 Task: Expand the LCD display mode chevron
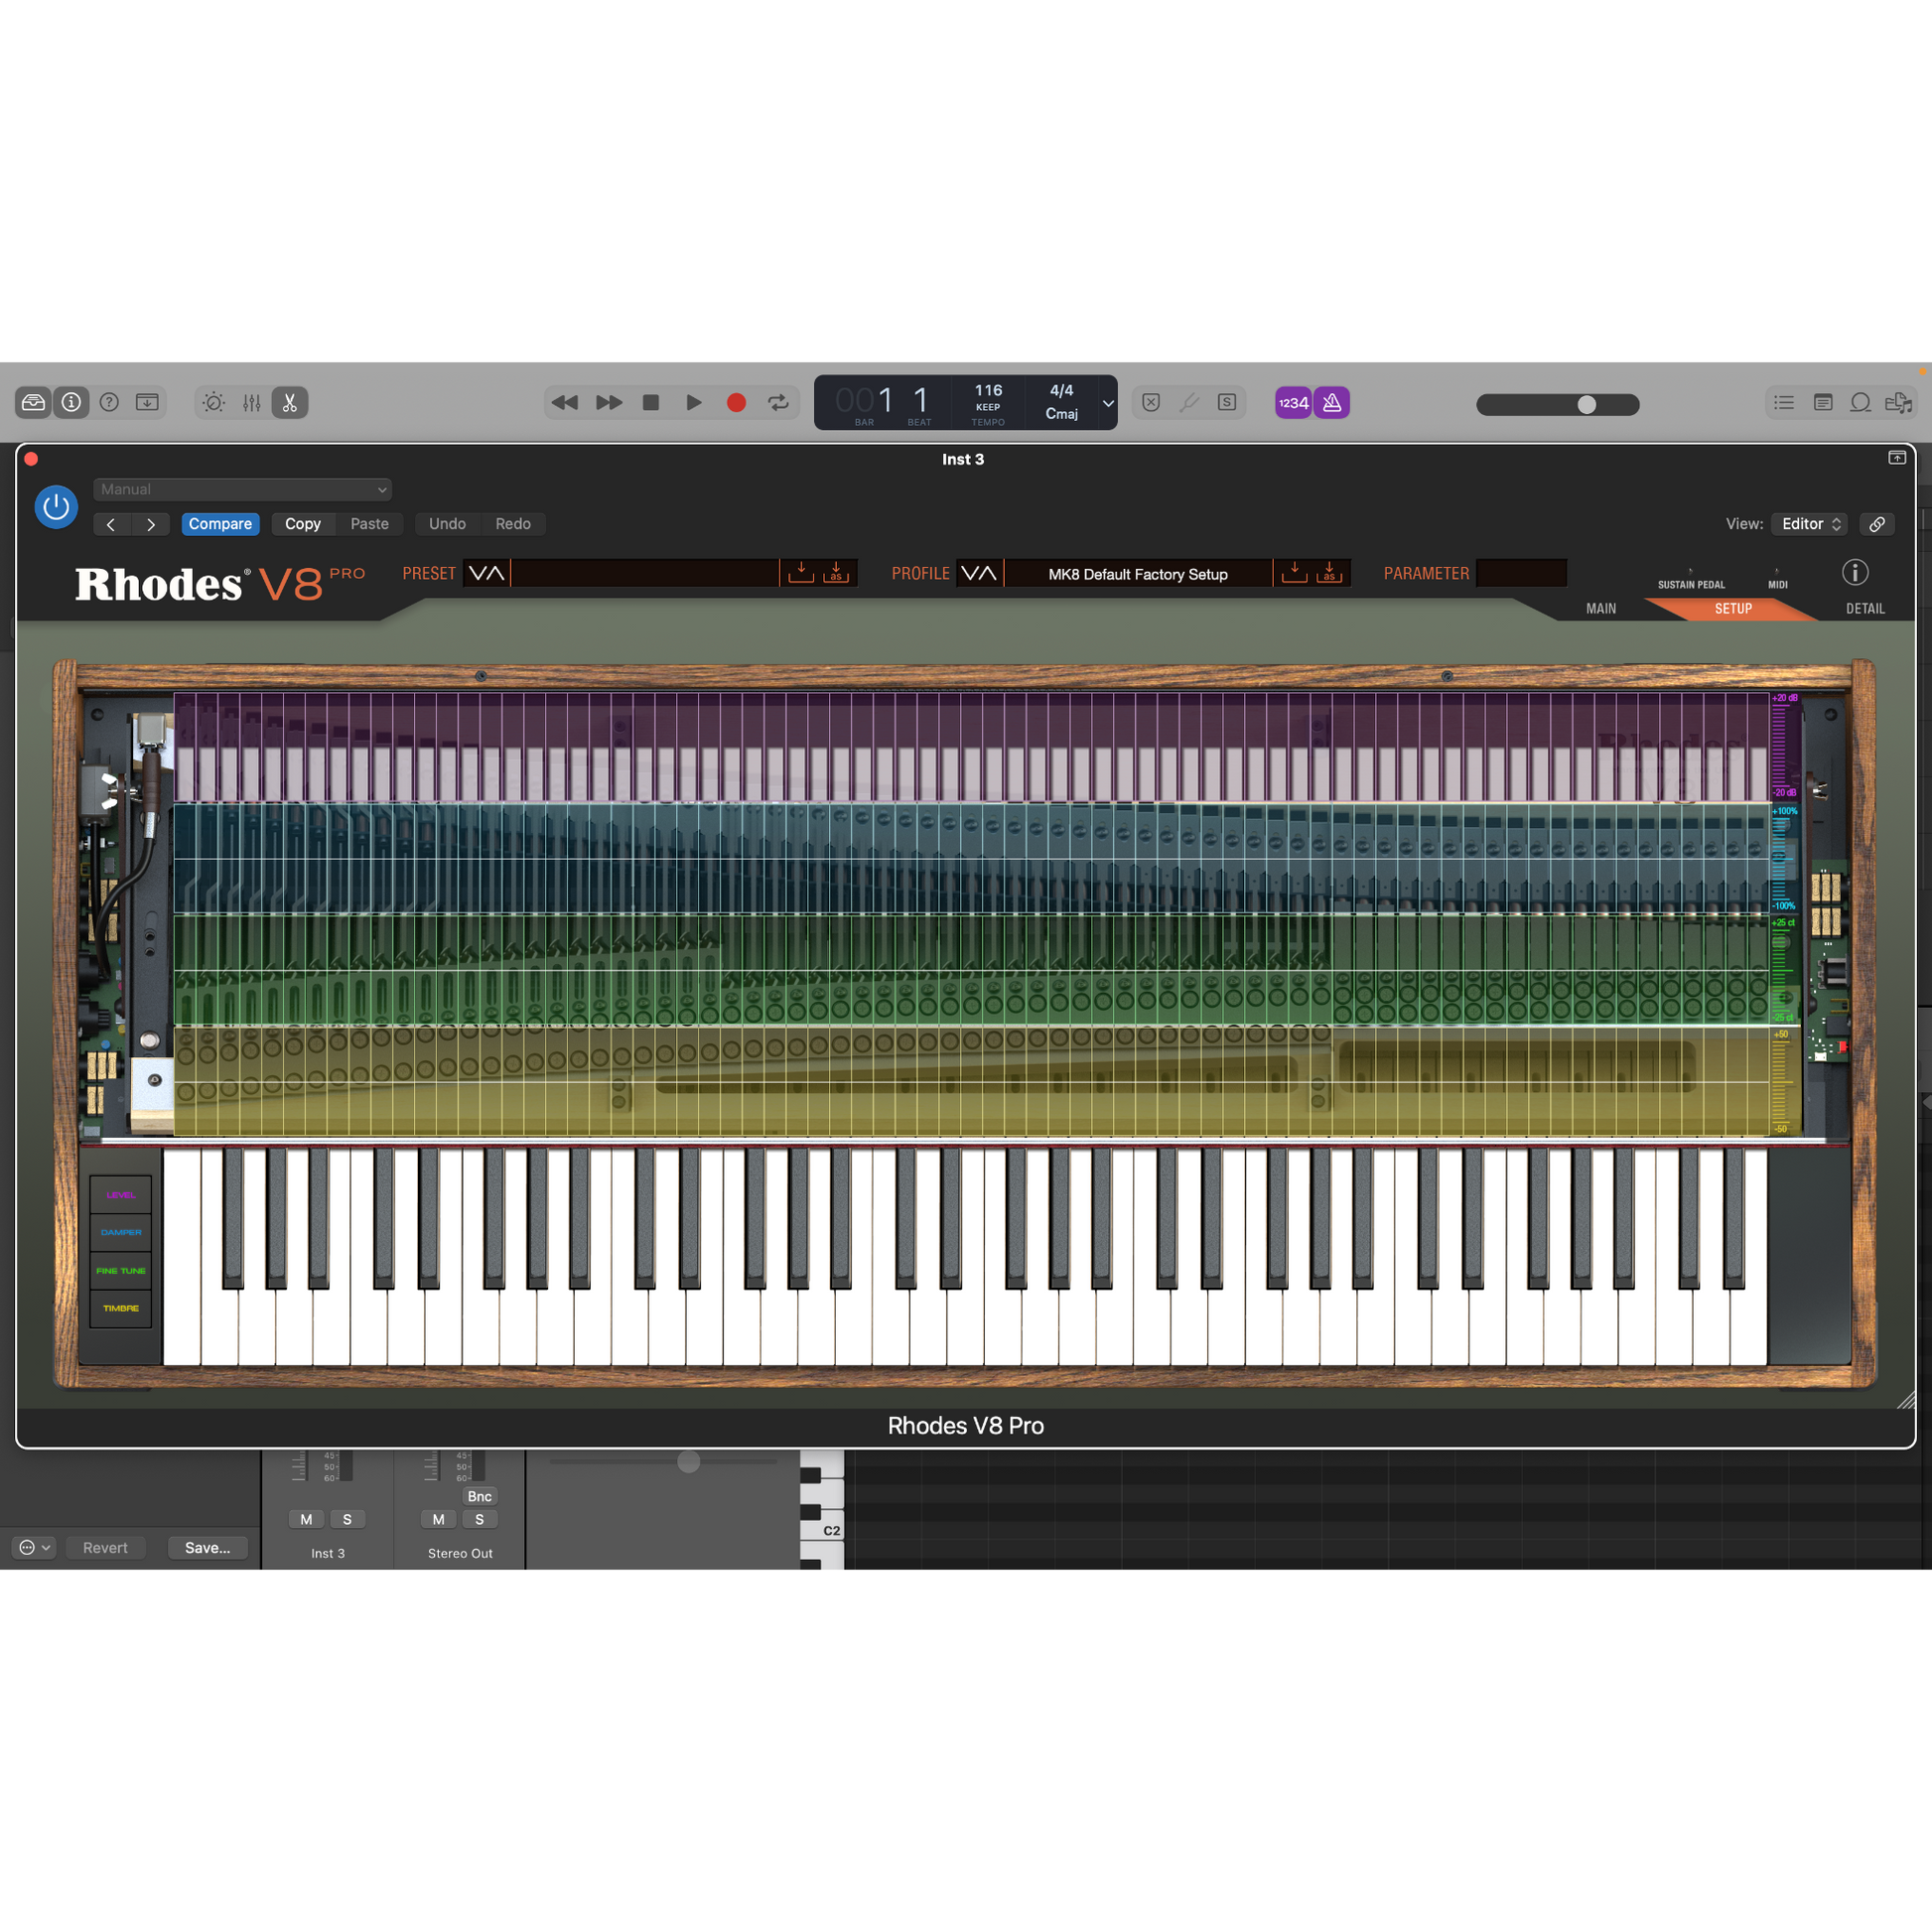pos(1107,403)
